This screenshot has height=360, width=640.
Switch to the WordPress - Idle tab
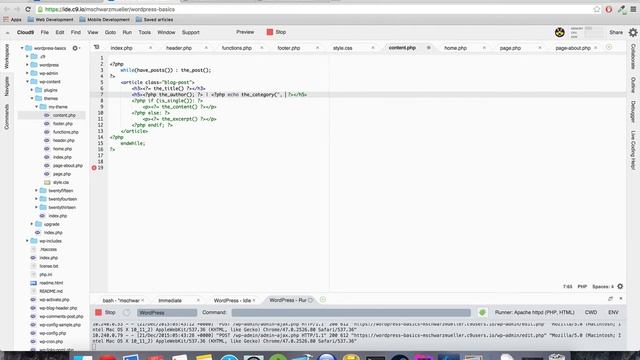[x=232, y=300]
